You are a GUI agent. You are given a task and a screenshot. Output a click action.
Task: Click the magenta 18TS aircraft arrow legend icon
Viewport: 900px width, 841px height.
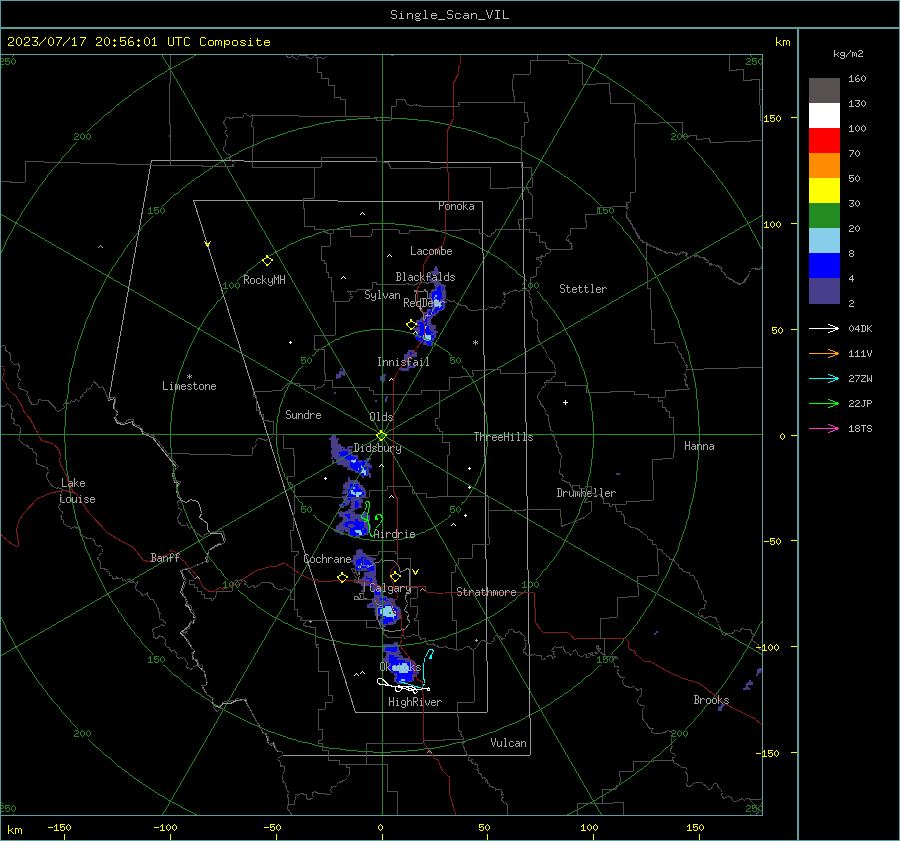tap(824, 429)
